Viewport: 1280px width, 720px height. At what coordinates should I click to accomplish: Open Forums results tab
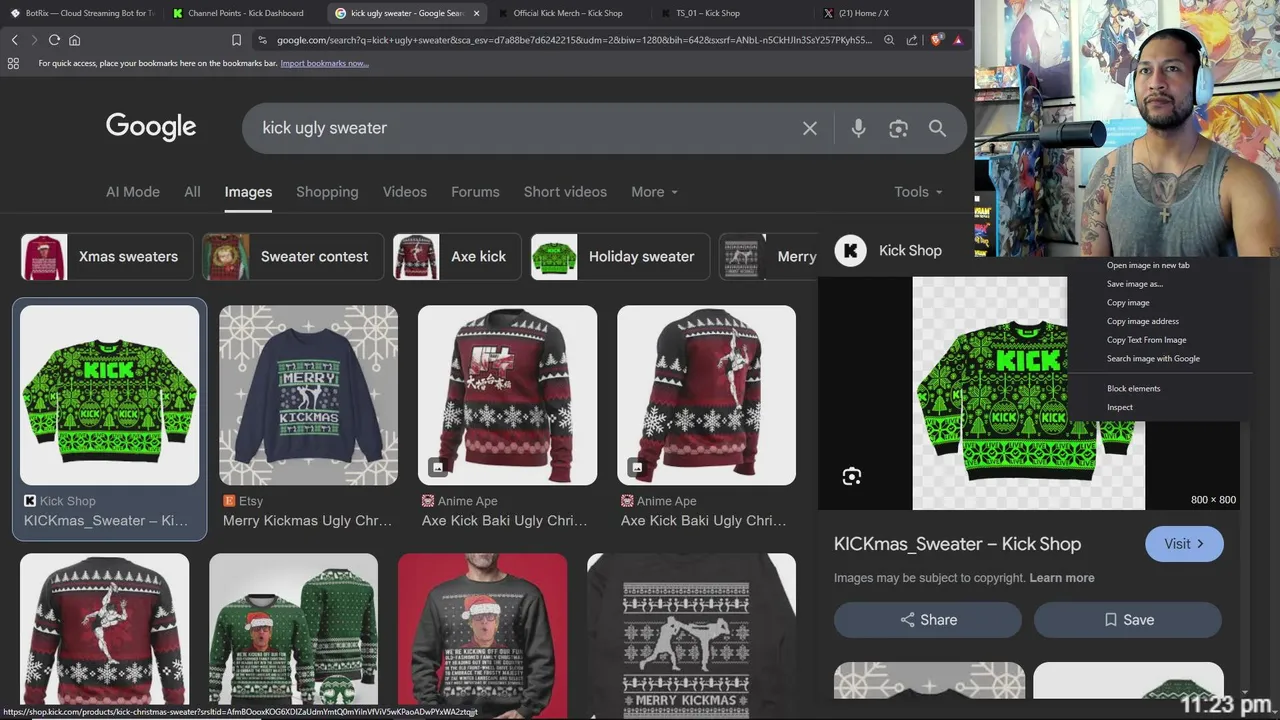tap(475, 192)
